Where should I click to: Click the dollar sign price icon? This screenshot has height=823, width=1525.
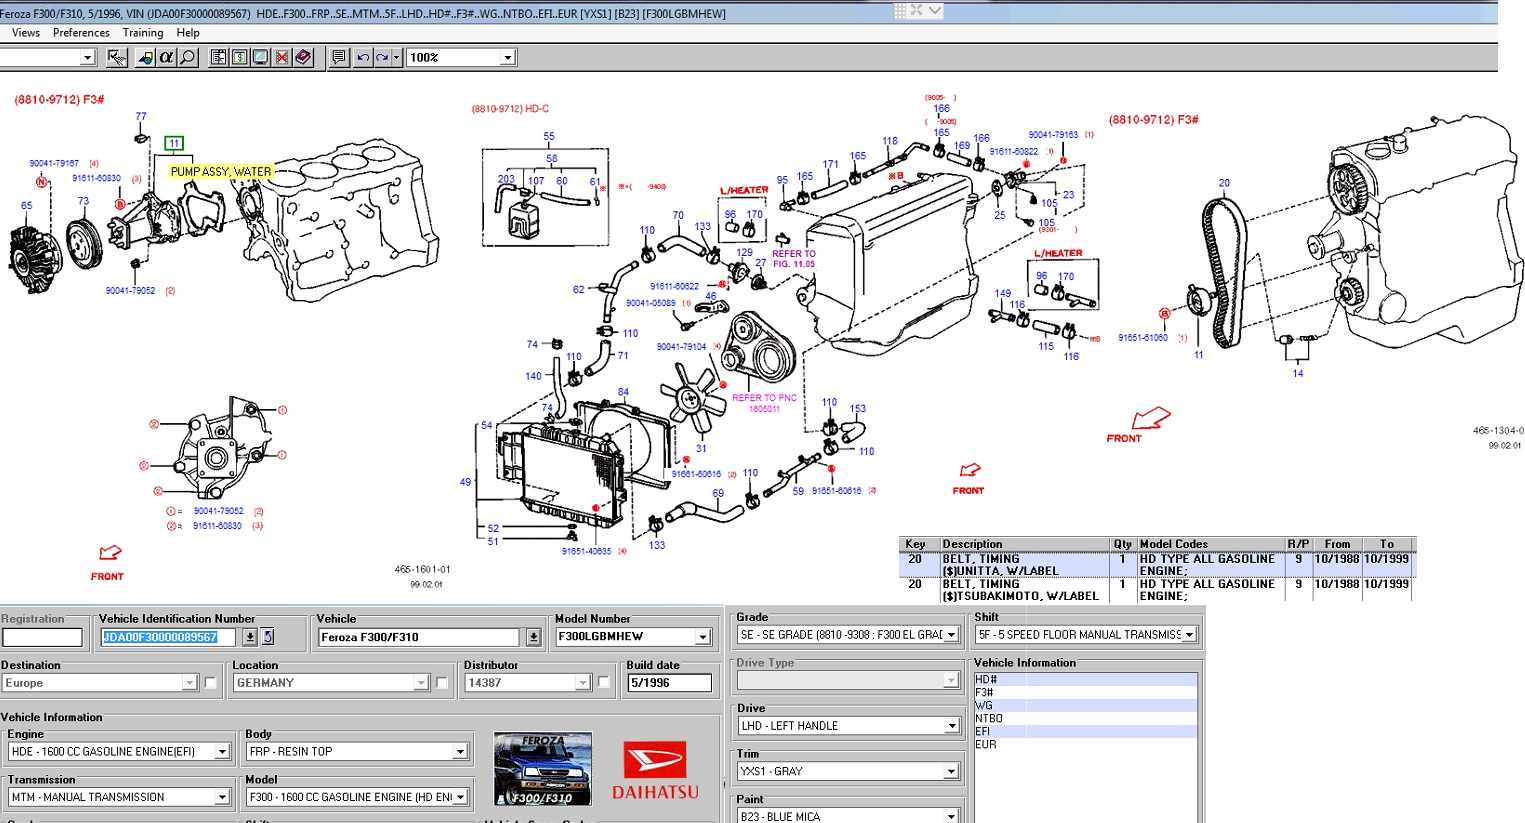pos(240,58)
